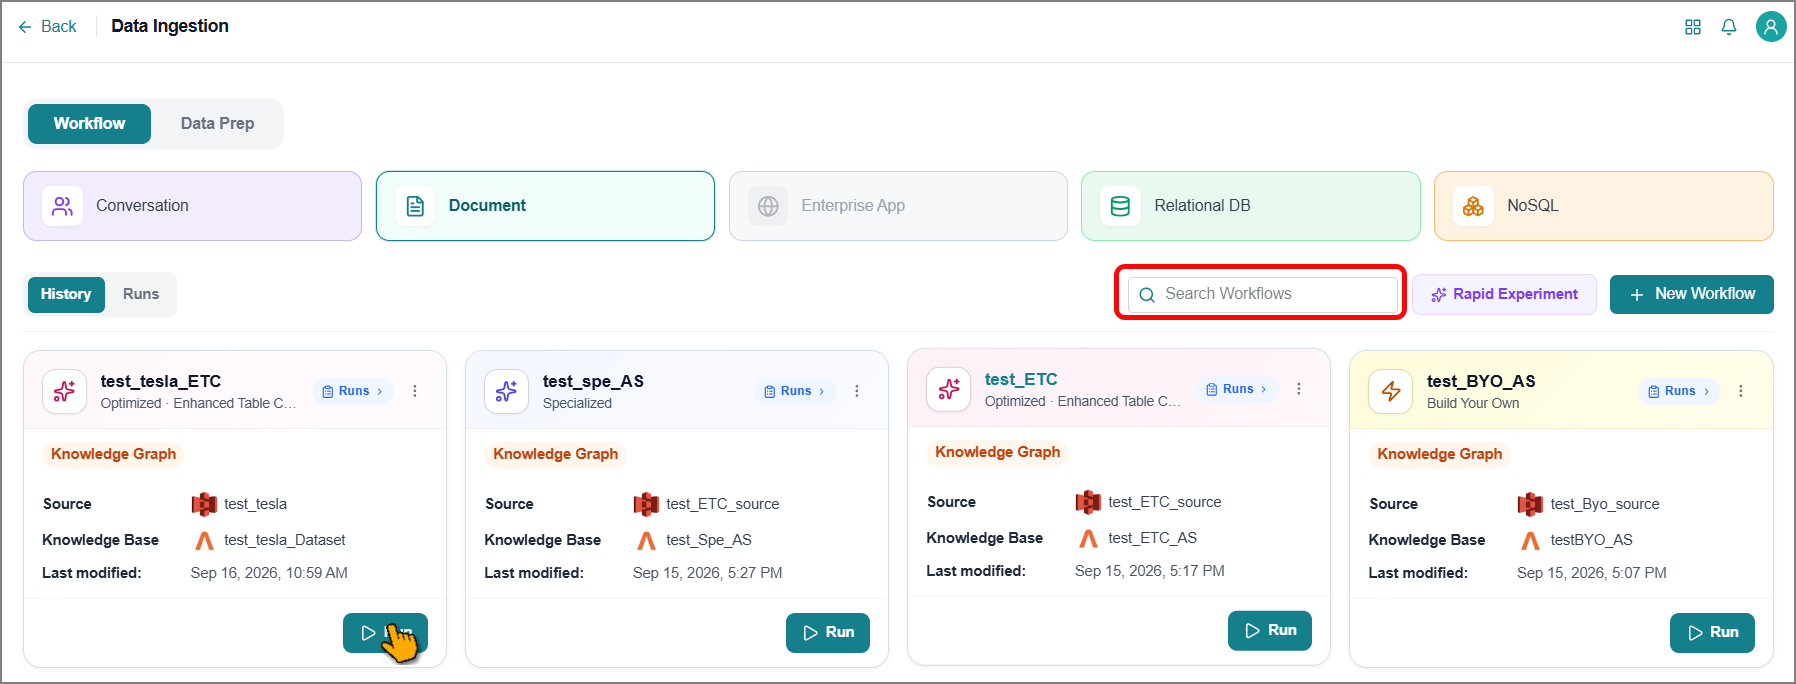Open Runs for test_spe_AS
Viewport: 1796px width, 684px height.
click(795, 391)
